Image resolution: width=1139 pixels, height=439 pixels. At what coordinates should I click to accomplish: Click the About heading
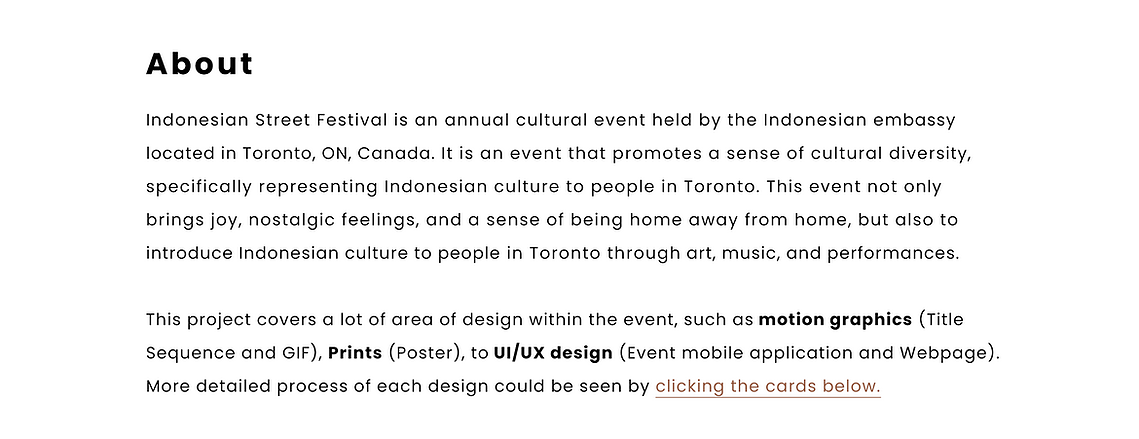click(x=200, y=64)
